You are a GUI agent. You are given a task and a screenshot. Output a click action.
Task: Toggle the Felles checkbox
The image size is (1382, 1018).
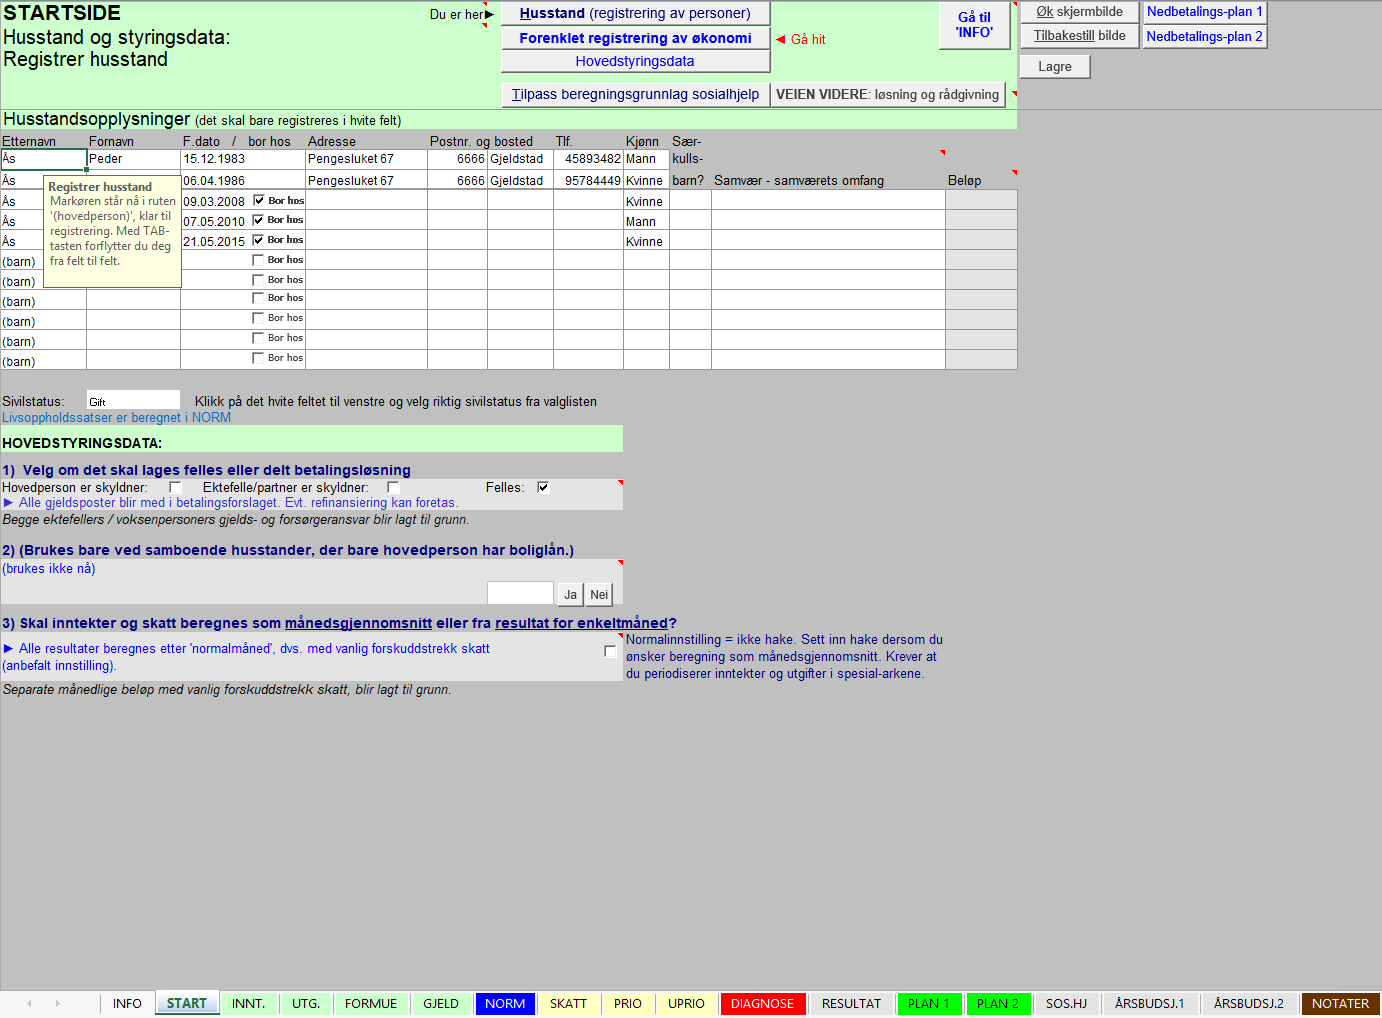tap(543, 487)
